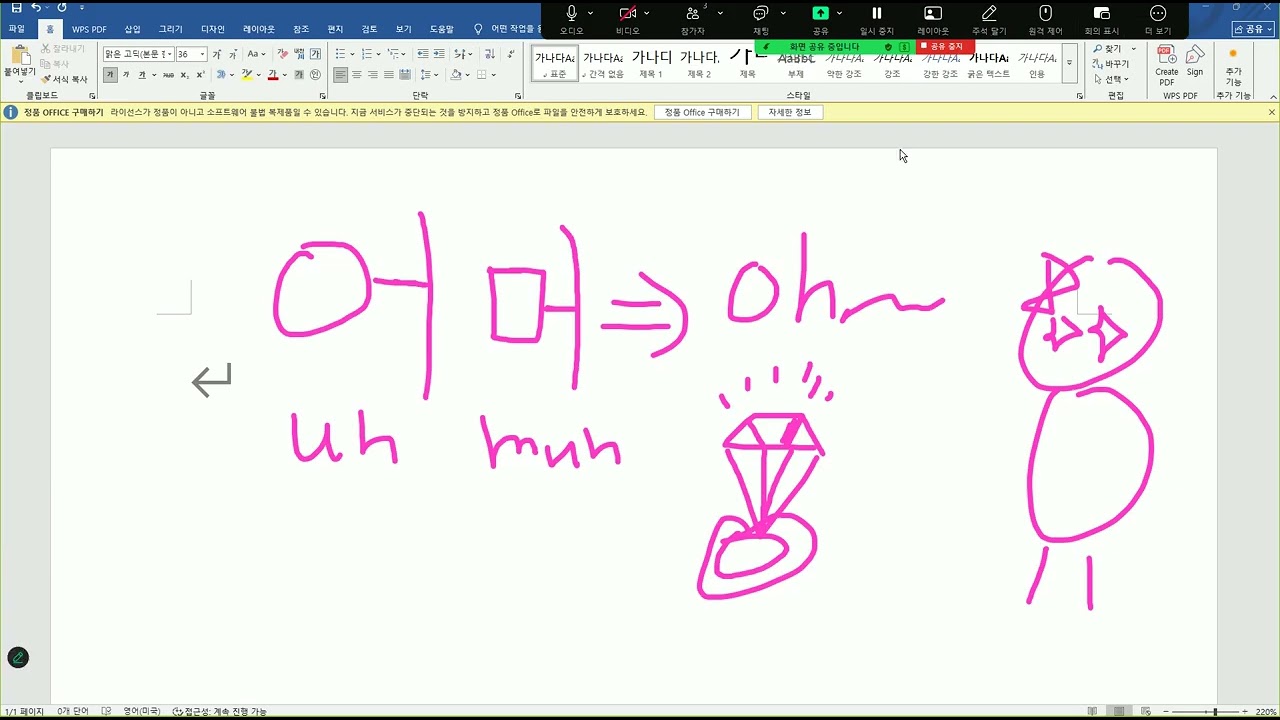Expand the styles gallery more arrow

[1069, 62]
